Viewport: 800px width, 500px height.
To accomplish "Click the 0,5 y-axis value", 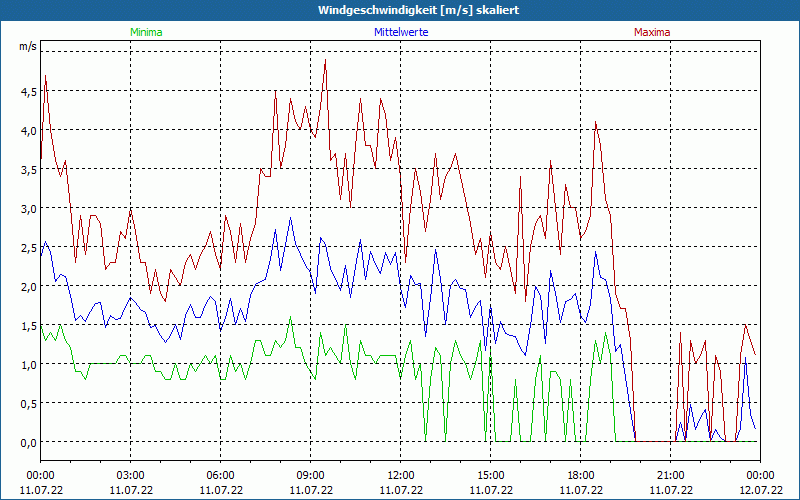I will tap(28, 404).
